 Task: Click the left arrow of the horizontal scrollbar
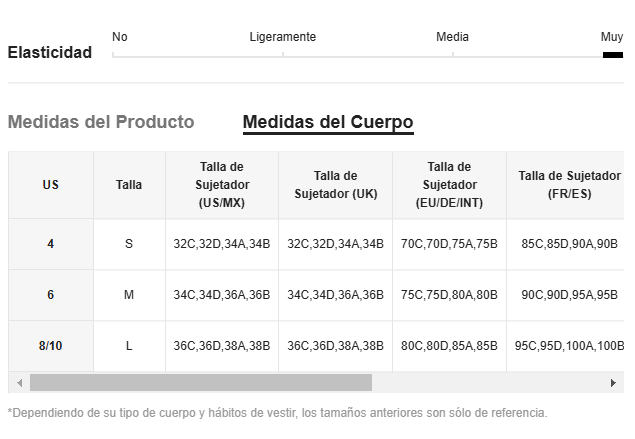(x=17, y=383)
